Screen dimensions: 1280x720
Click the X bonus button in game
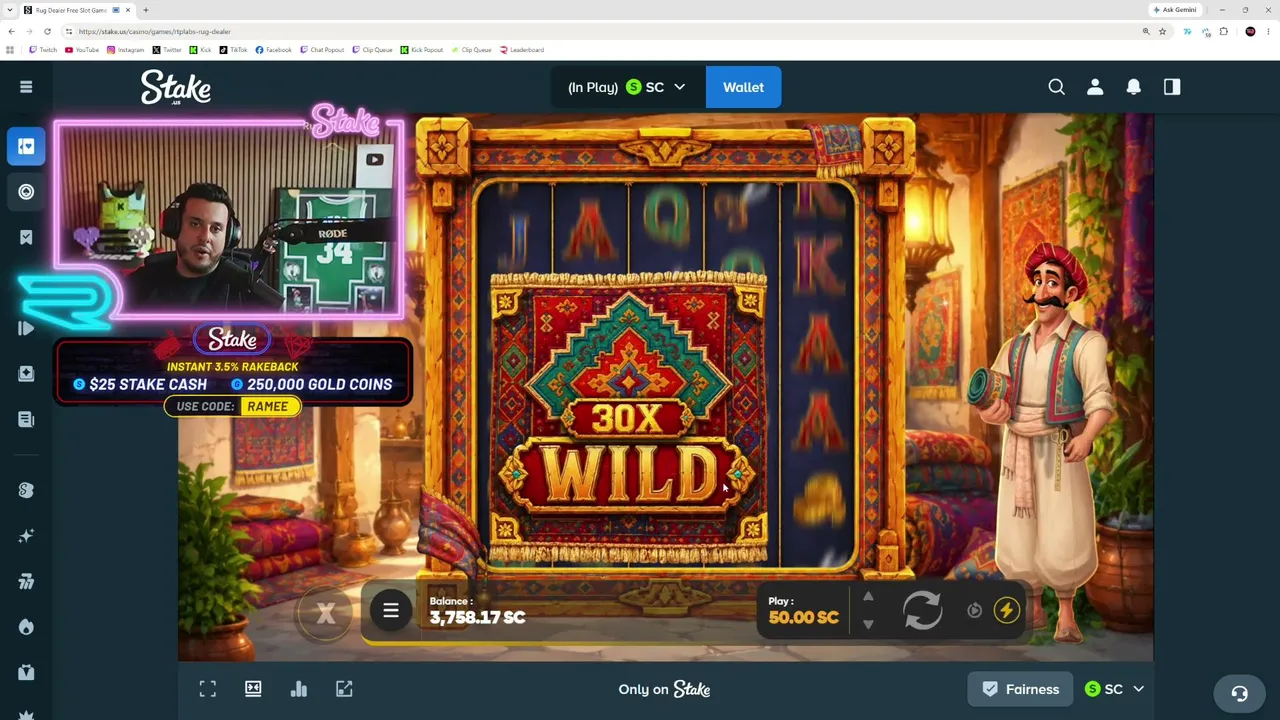click(326, 613)
